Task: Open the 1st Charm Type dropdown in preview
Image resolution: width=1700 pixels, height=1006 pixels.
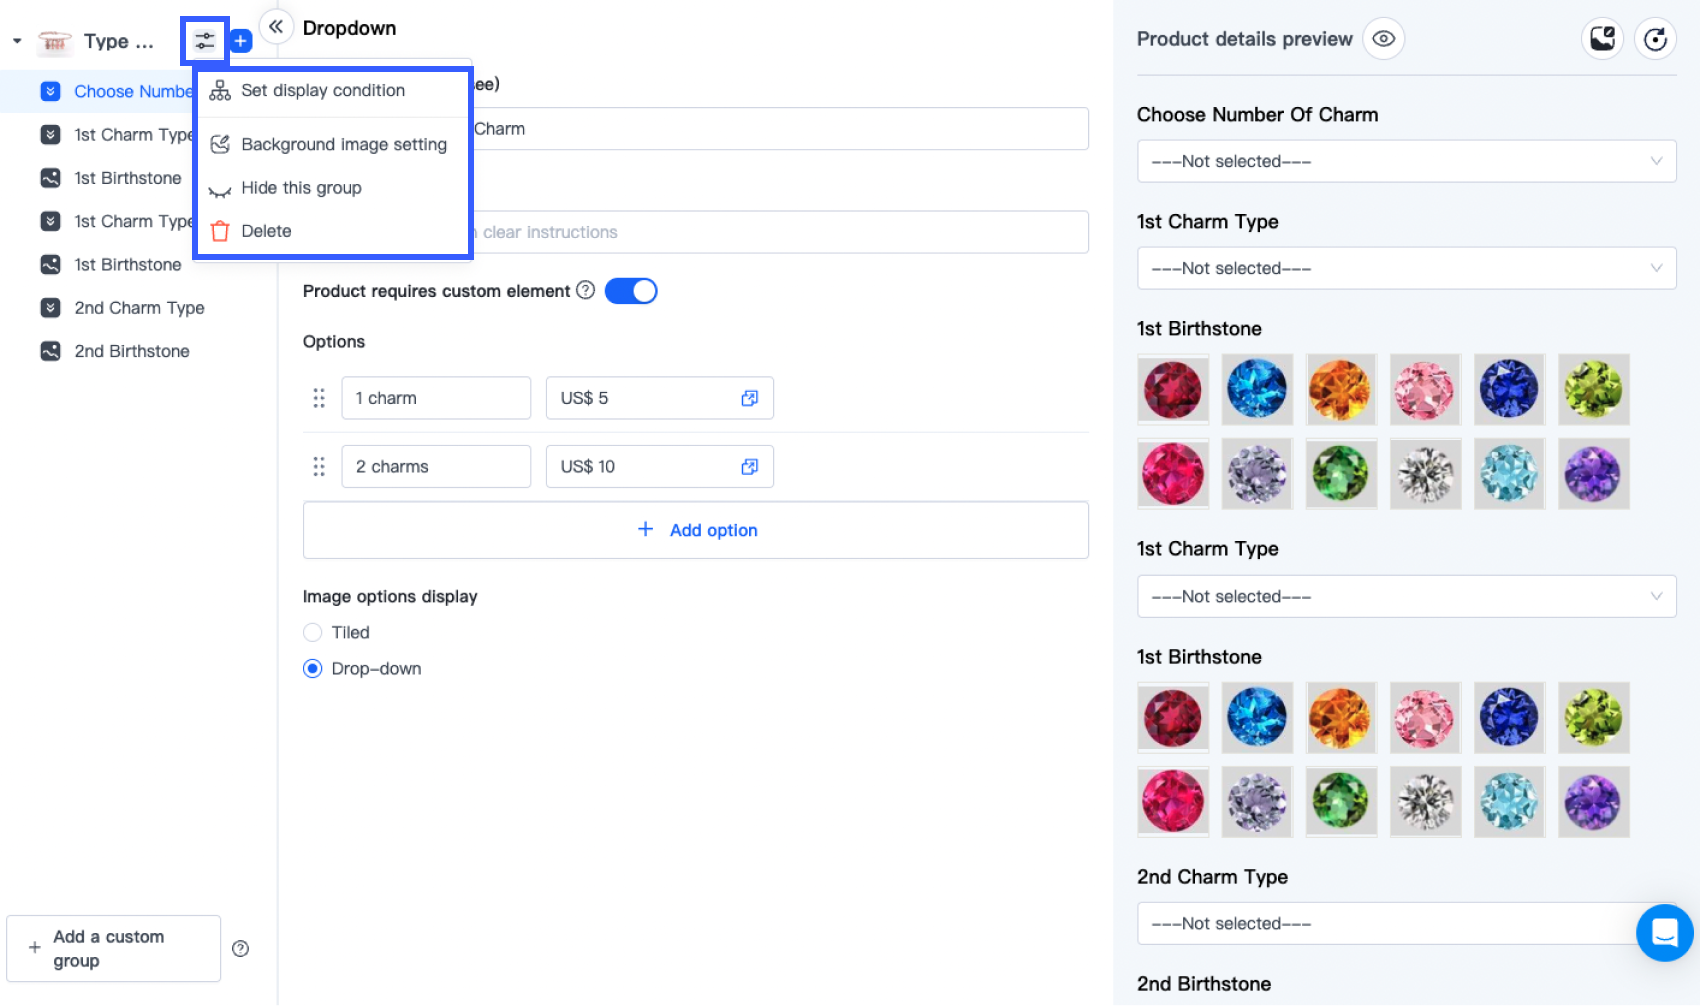Action: click(1406, 268)
